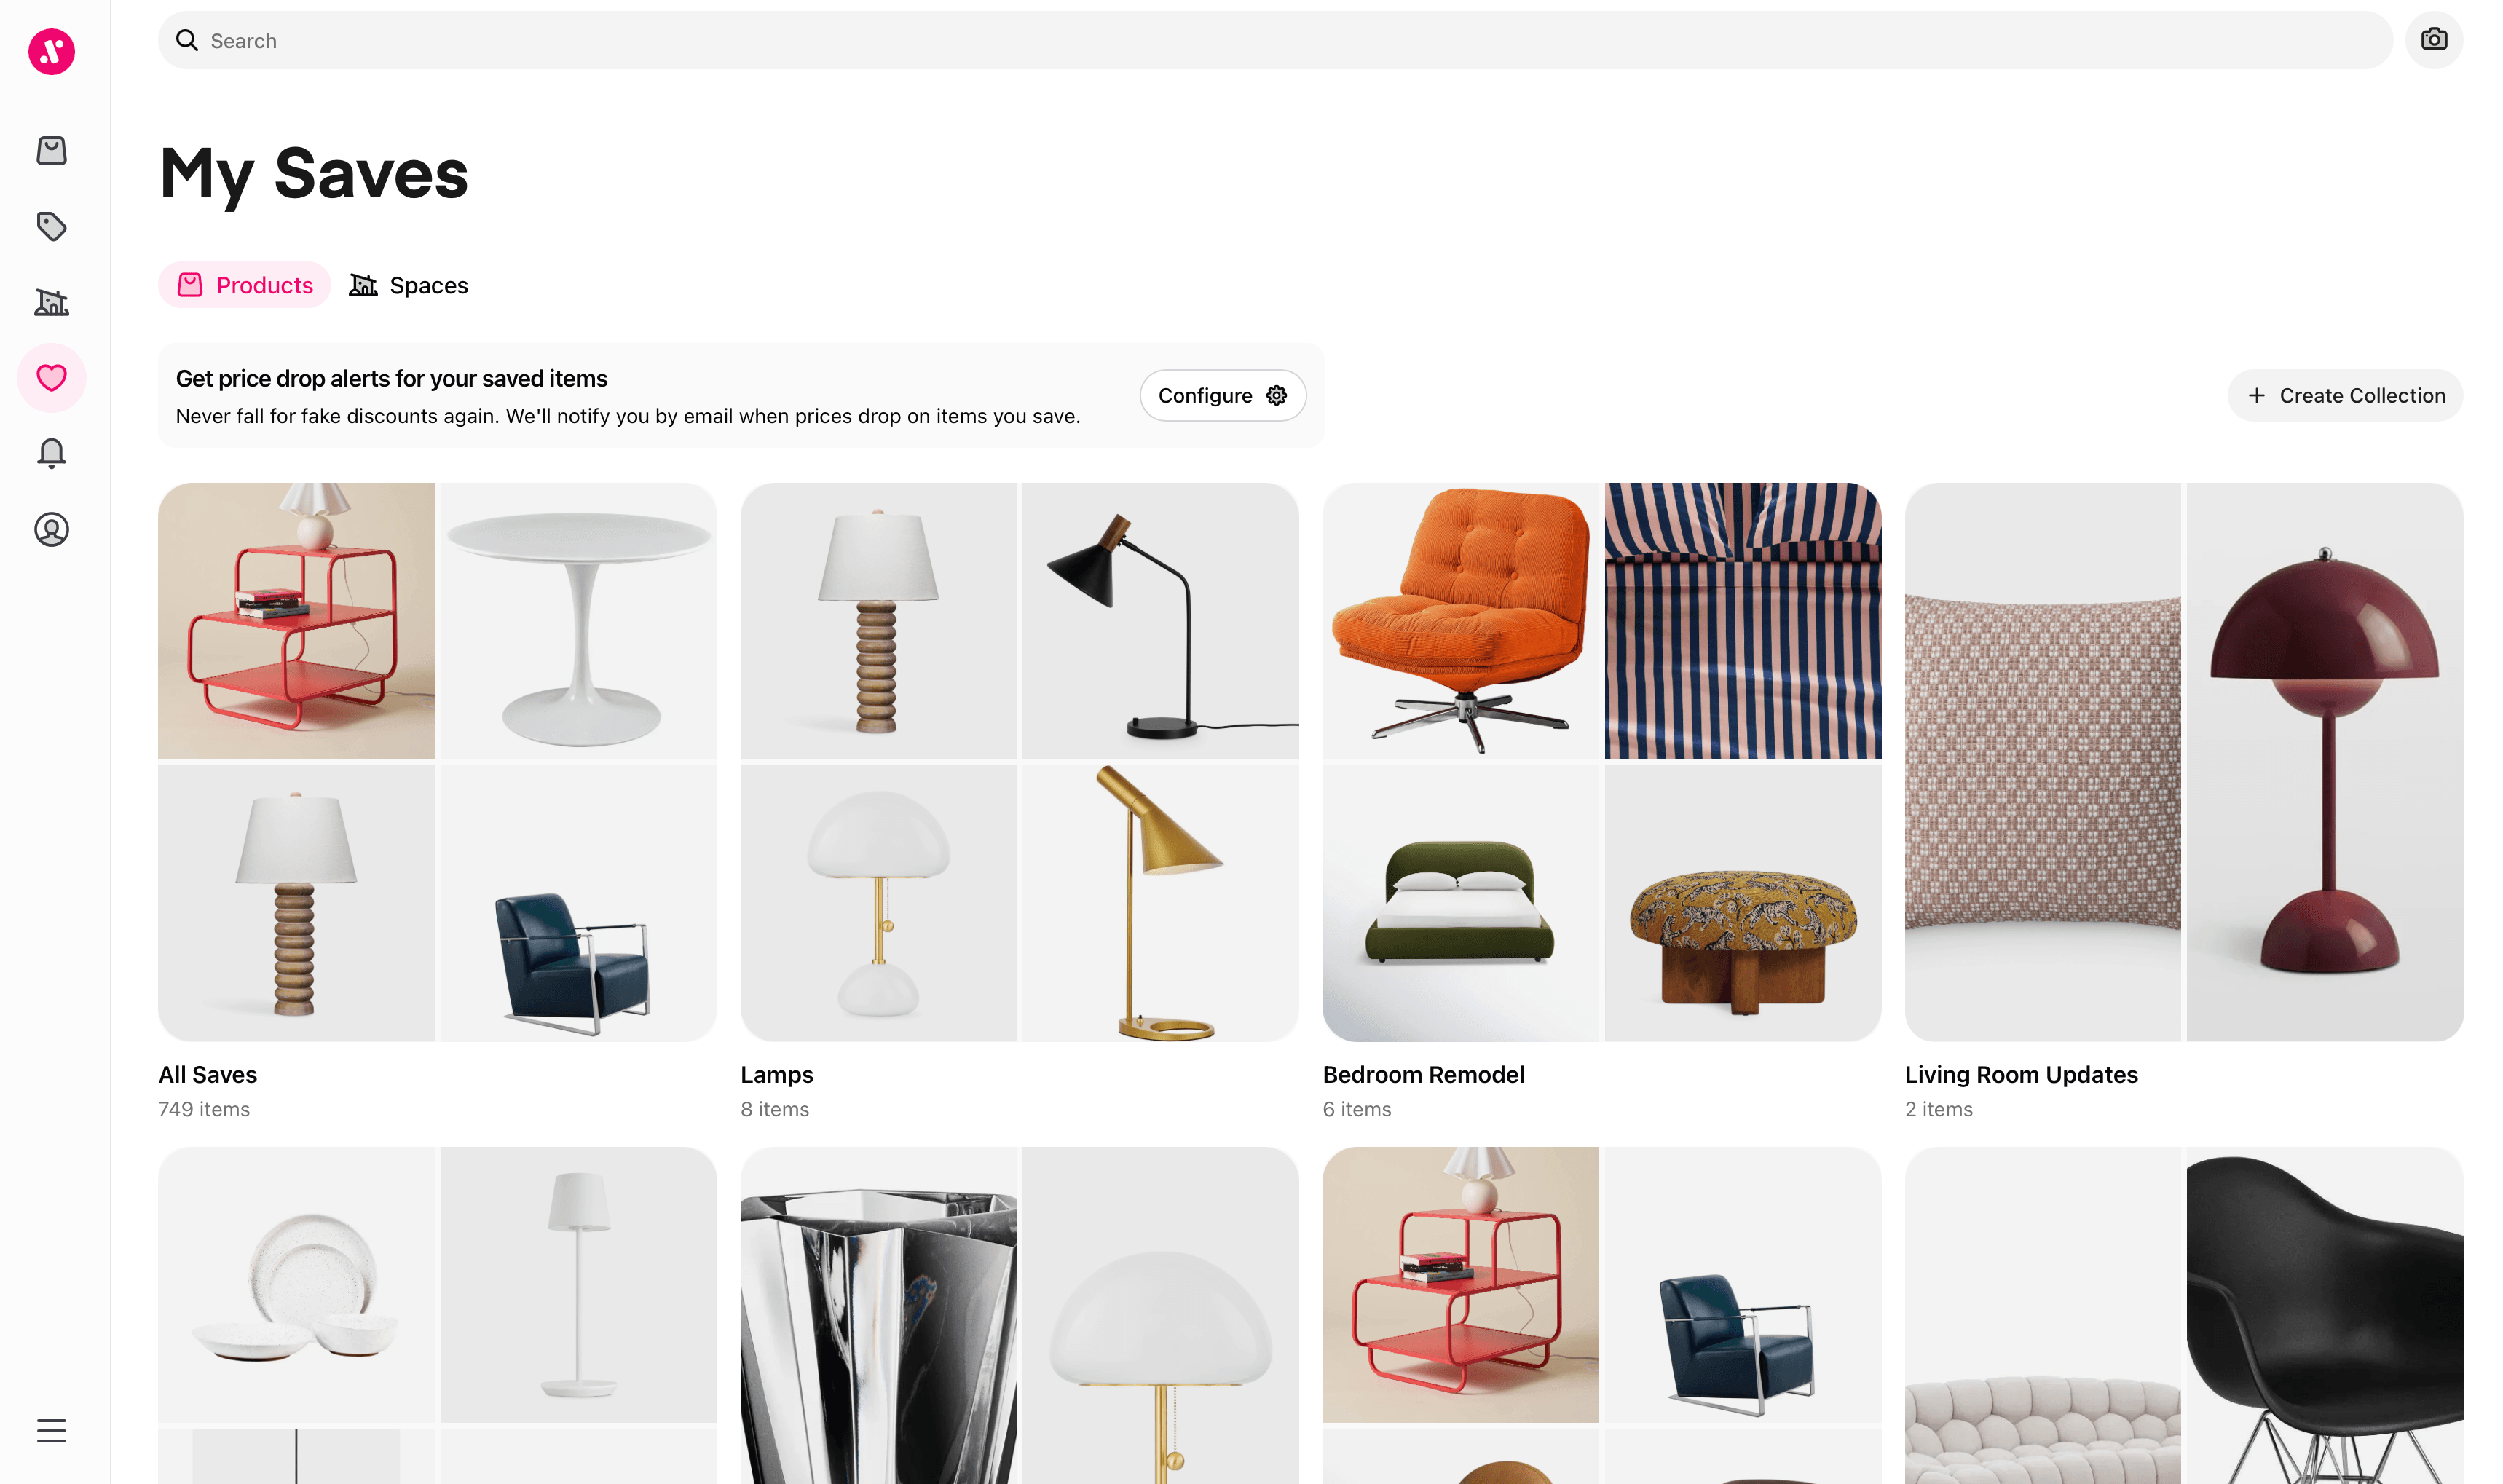The height and width of the screenshot is (1484, 2503).
Task: Open the Lamps collection thumbnail
Action: click(1019, 762)
